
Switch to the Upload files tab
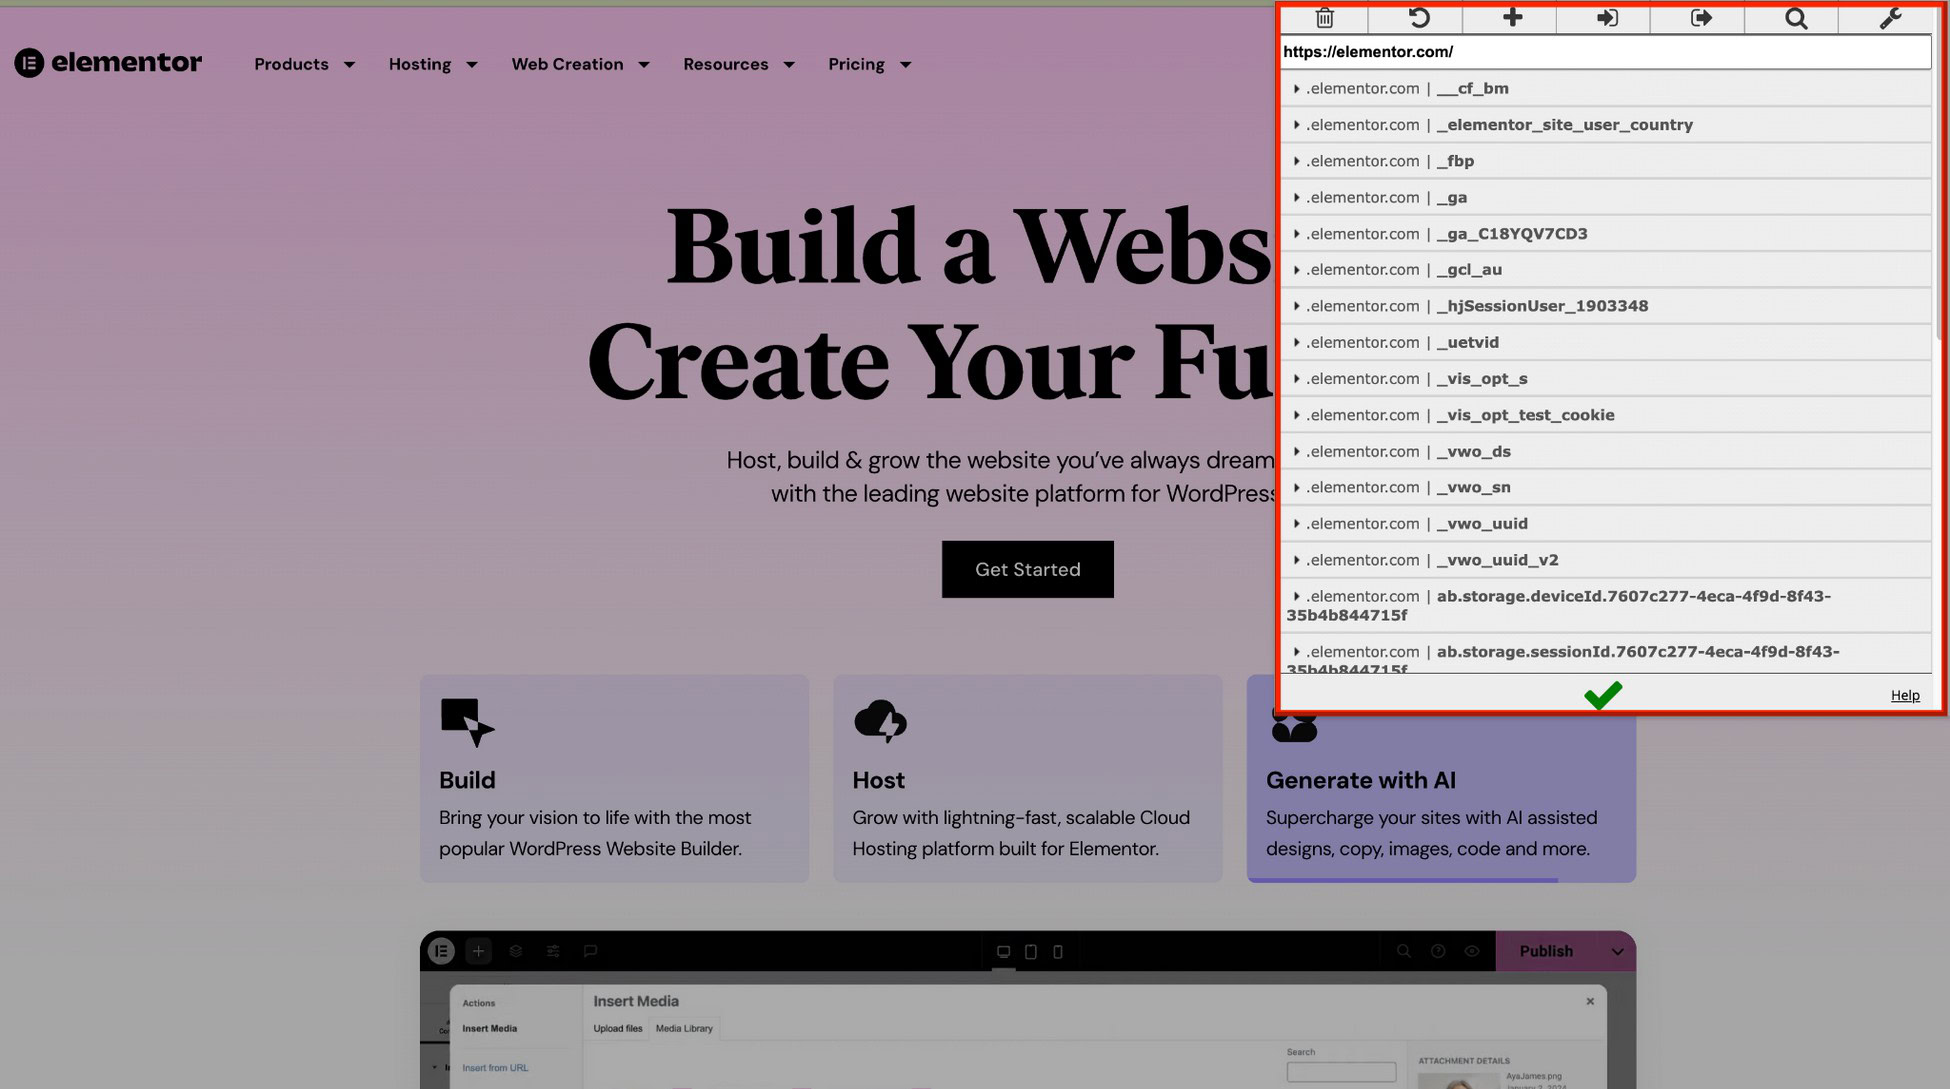[618, 1028]
